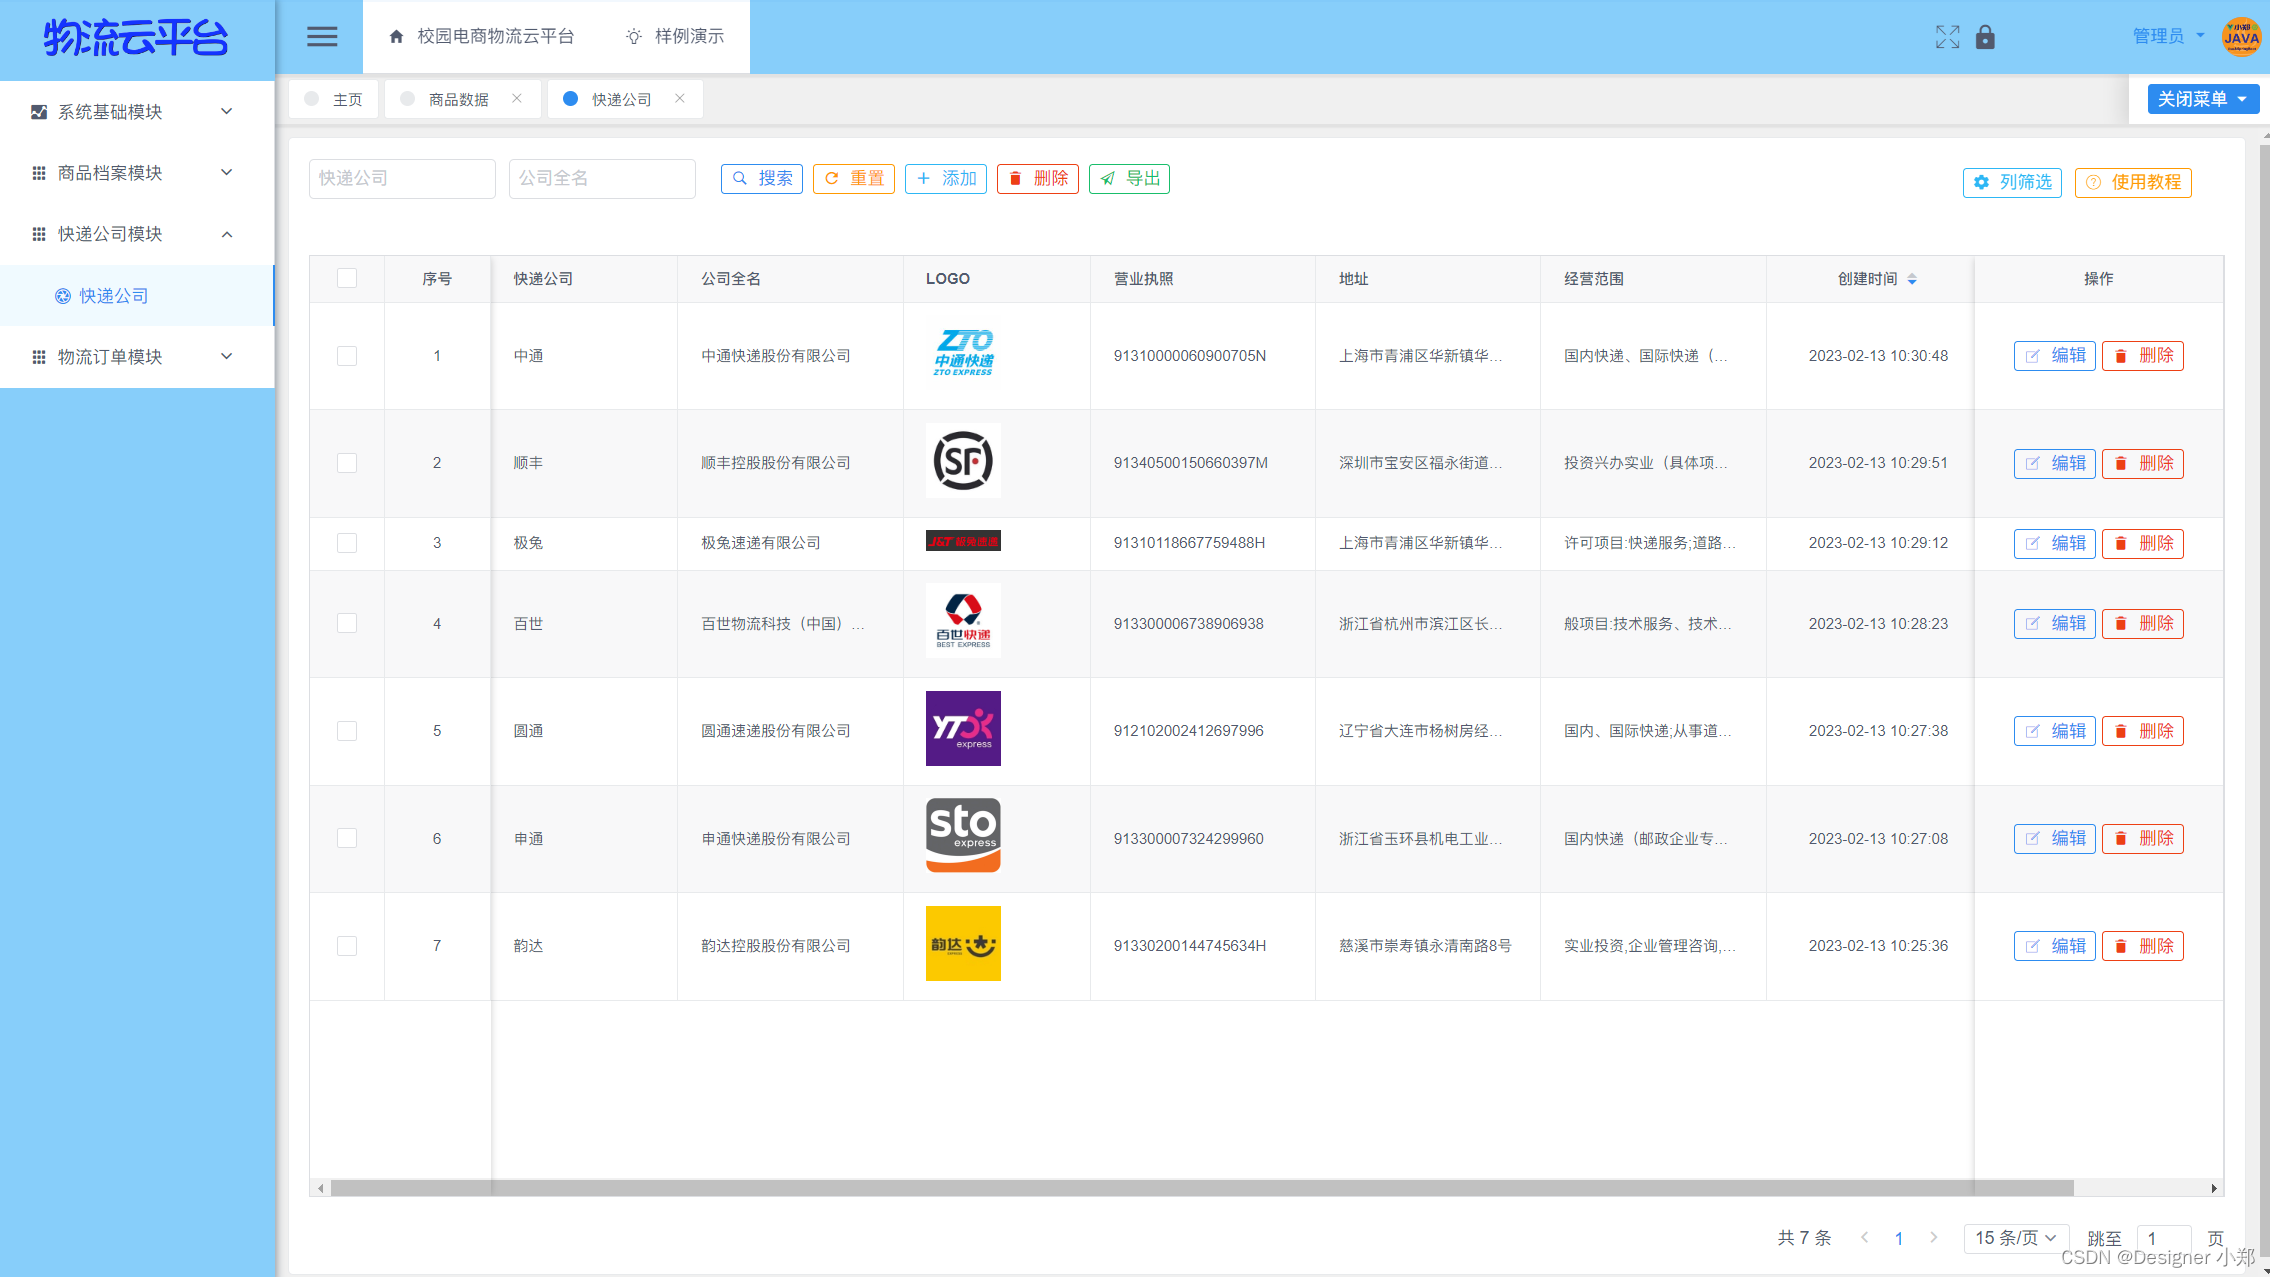Toggle the select-all header checkbox
Image resolution: width=2270 pixels, height=1277 pixels.
(x=347, y=278)
